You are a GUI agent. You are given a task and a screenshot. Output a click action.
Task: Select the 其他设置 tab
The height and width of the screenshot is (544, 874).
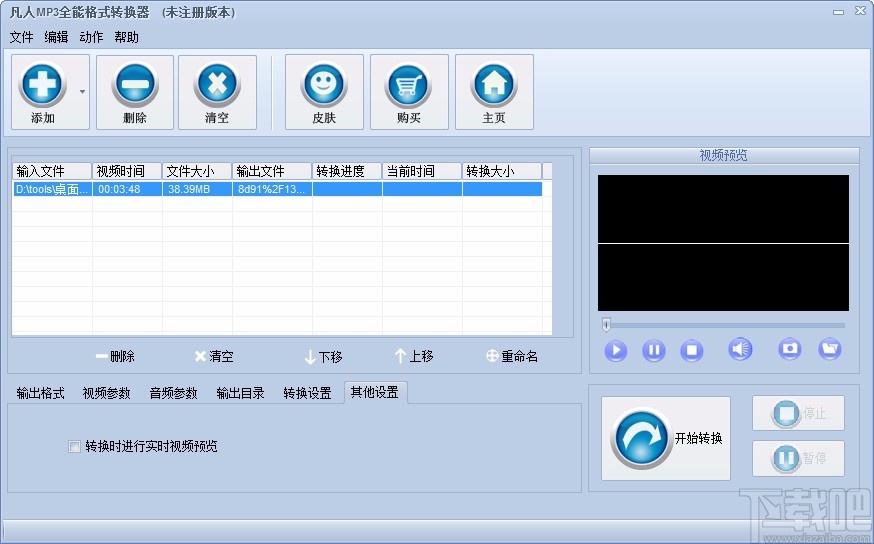375,392
